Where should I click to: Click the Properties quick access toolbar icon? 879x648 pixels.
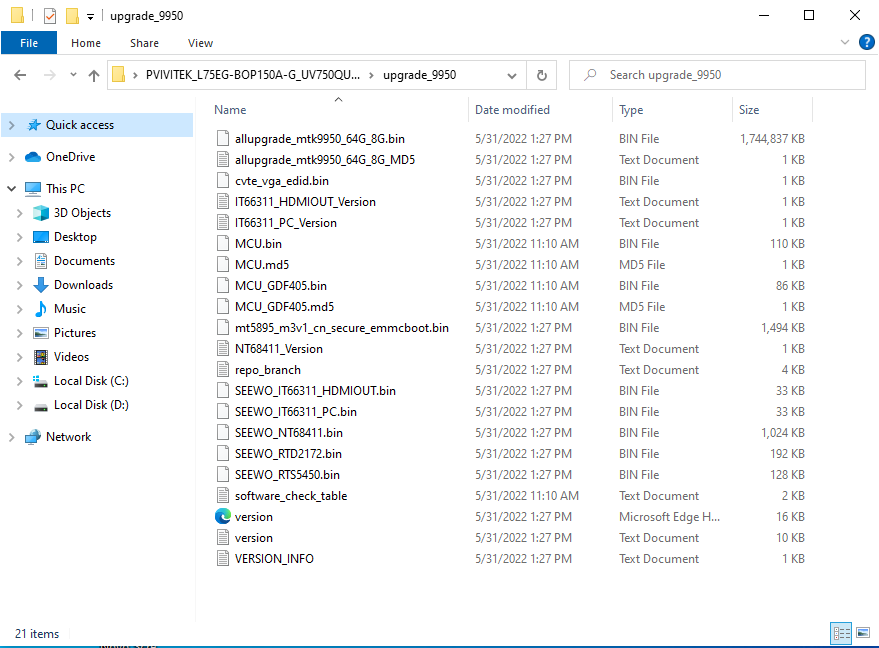click(x=50, y=16)
